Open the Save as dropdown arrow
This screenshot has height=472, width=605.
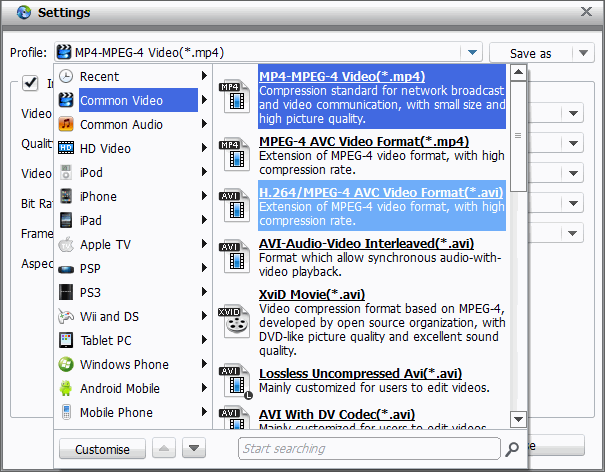pyautogui.click(x=583, y=52)
